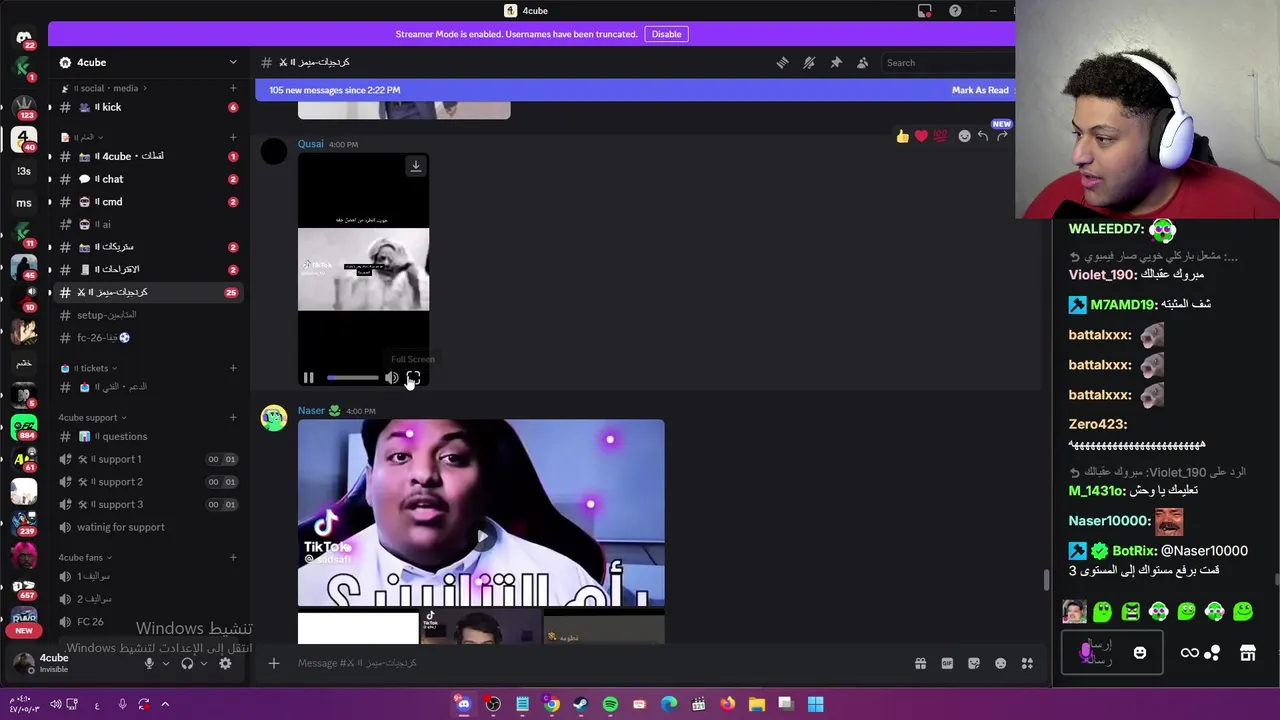Image resolution: width=1280 pixels, height=720 pixels.
Task: Collapse the 4cube fans category
Action: (x=85, y=557)
